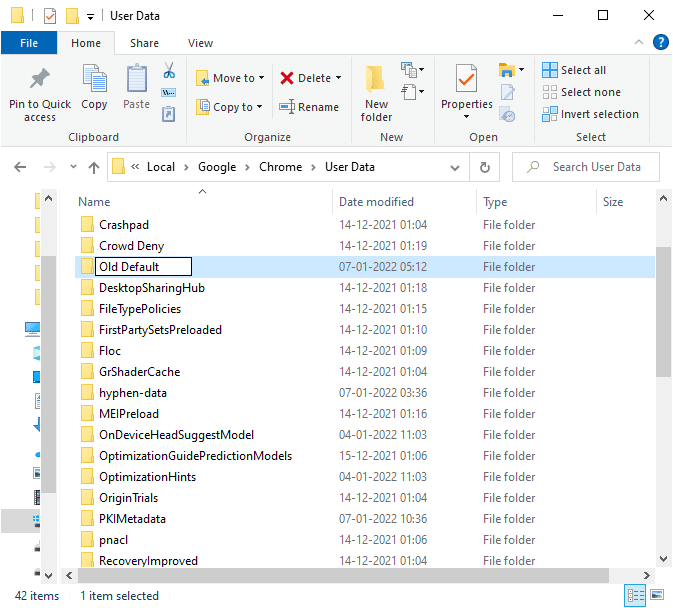Viewport: 673px width, 608px height.
Task: Navigate to Google in address path
Action: (x=217, y=167)
